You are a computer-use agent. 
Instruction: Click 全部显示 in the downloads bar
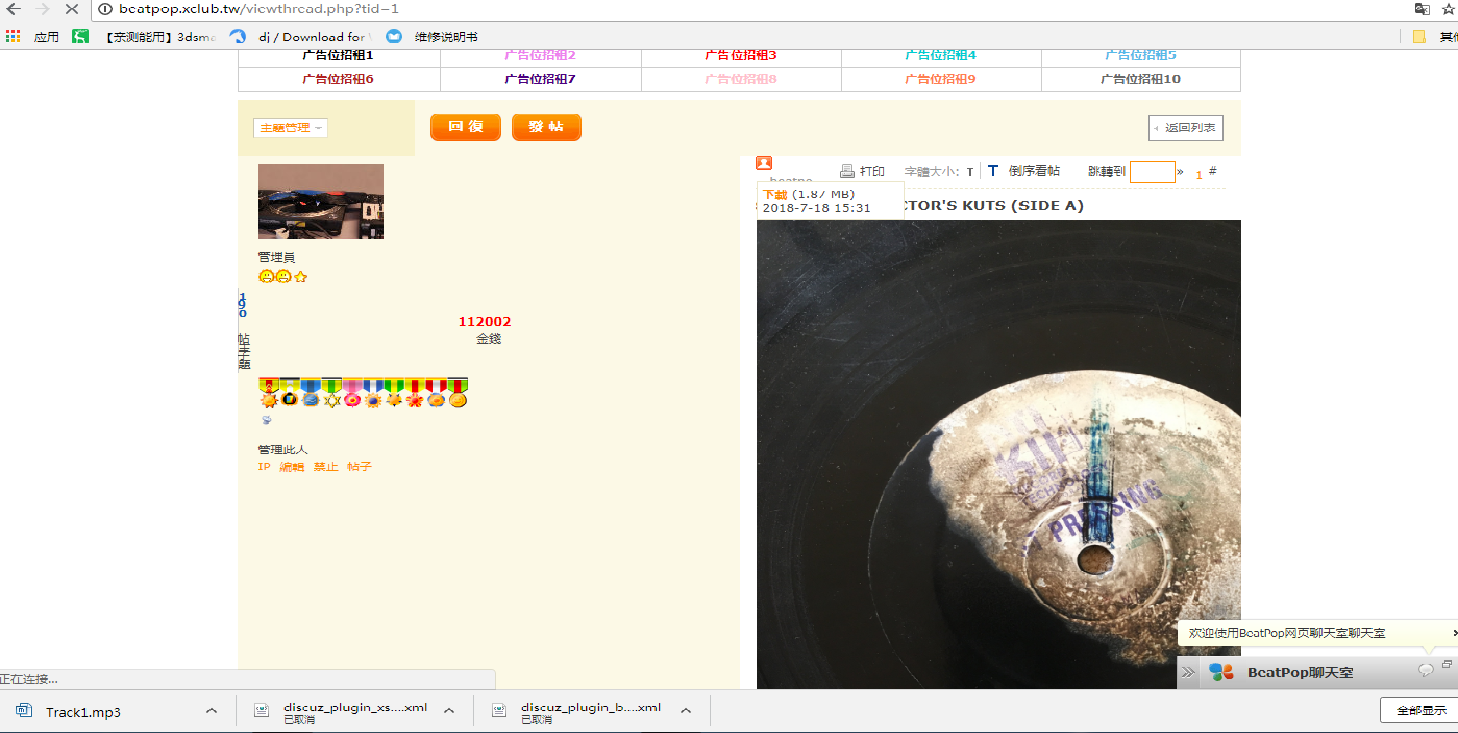click(1420, 710)
